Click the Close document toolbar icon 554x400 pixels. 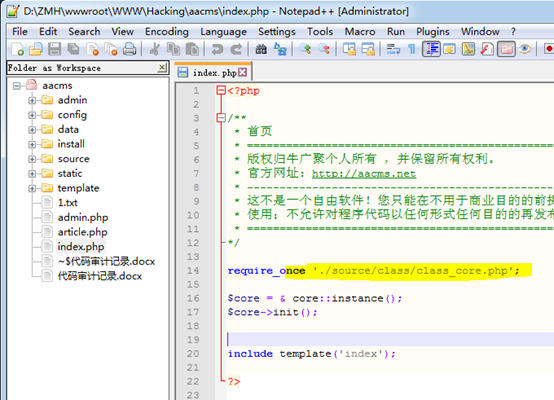point(92,49)
